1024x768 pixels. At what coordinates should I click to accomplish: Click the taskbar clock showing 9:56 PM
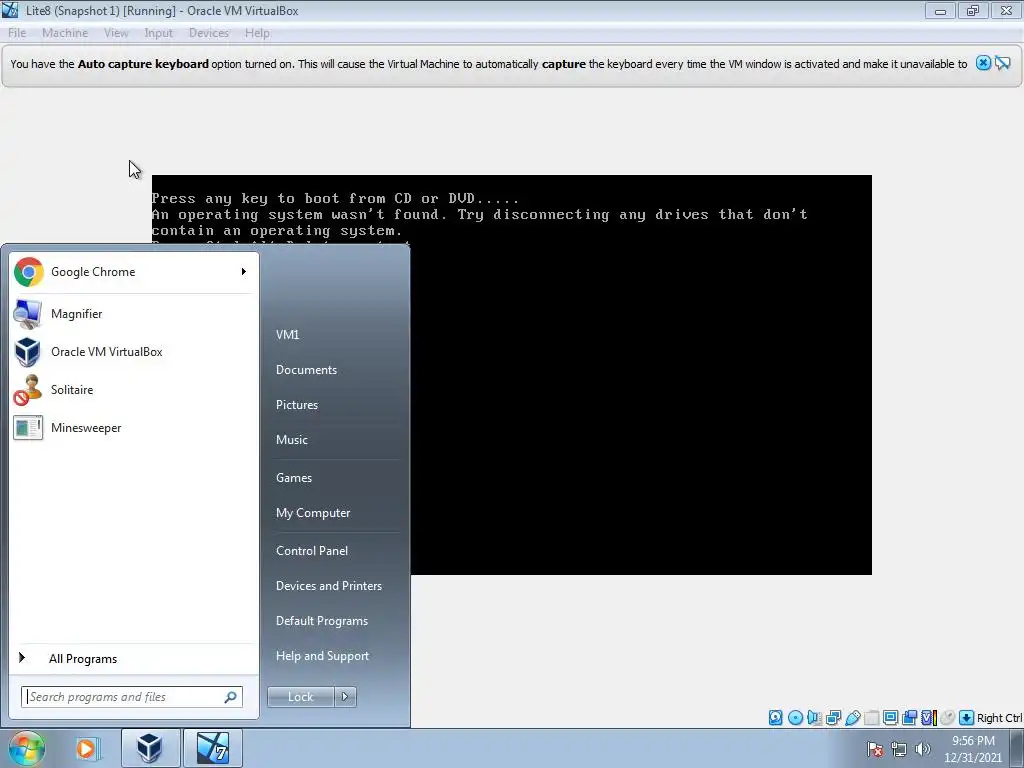(x=973, y=749)
